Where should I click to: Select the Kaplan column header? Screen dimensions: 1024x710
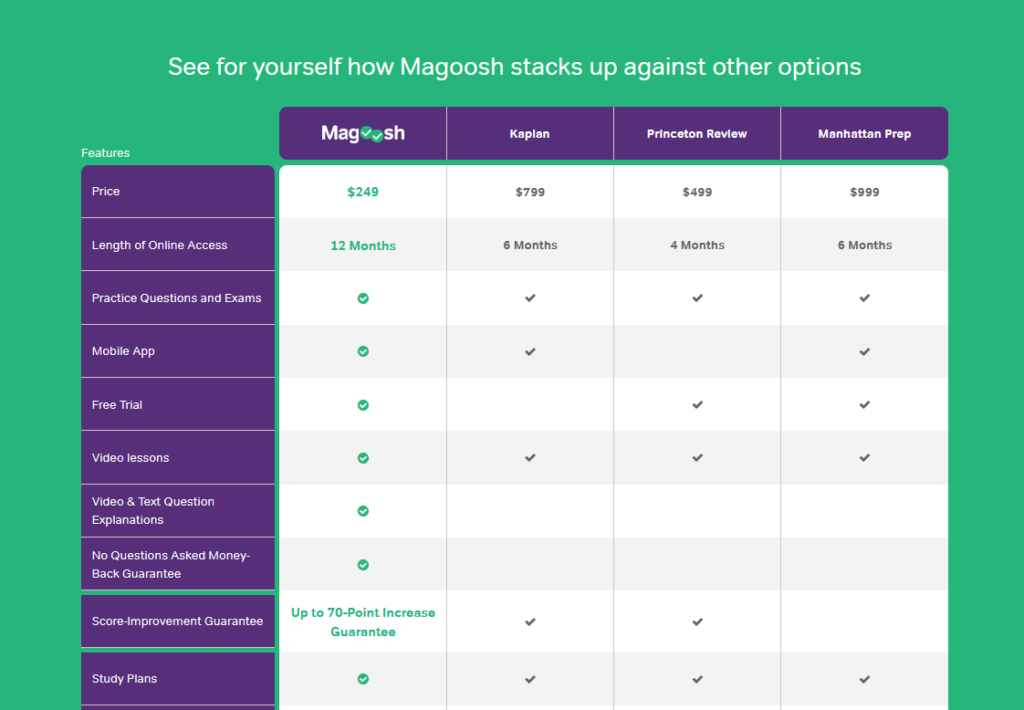point(530,134)
